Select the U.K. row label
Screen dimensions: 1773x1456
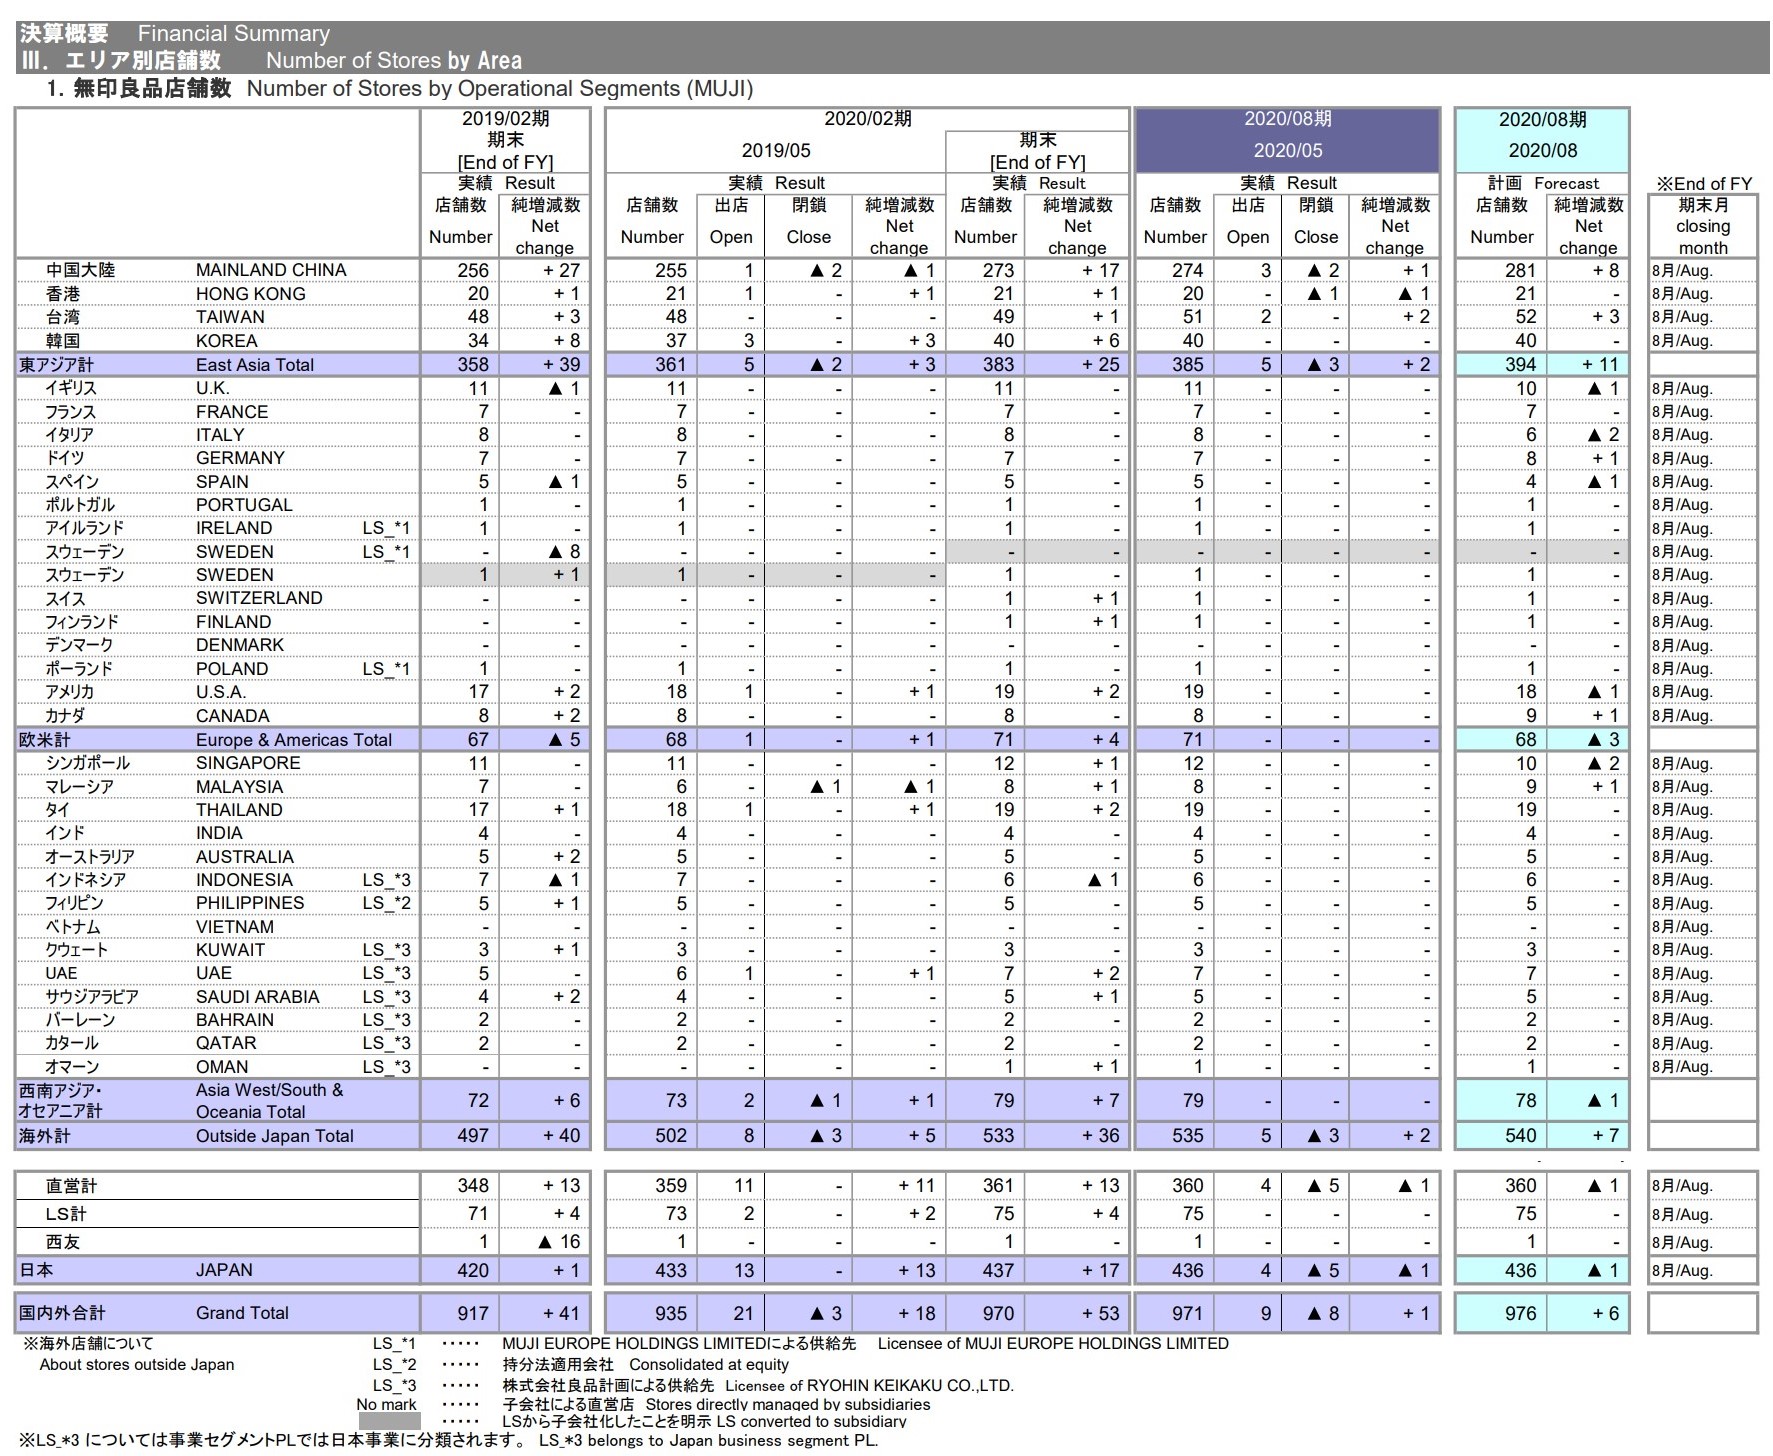212,388
